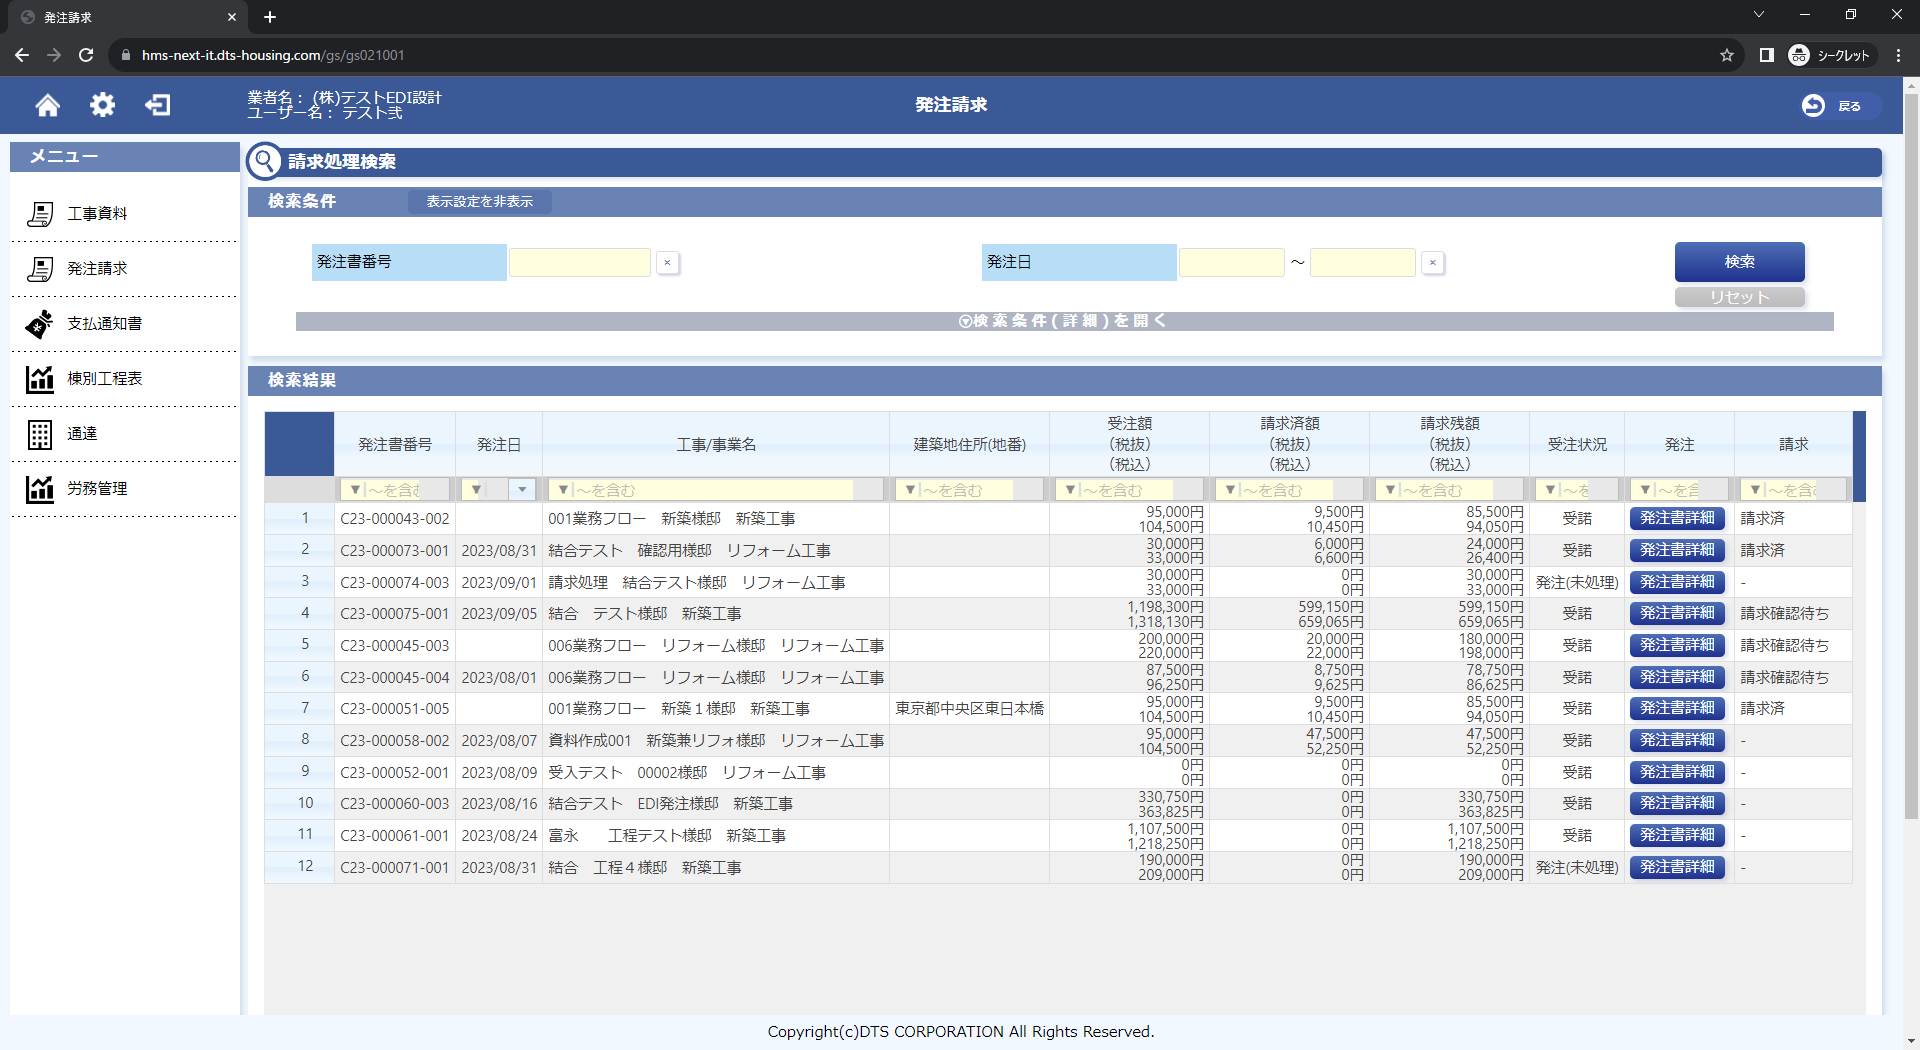Clear the 発注日 range with × button
The width and height of the screenshot is (1920, 1050).
(1433, 263)
